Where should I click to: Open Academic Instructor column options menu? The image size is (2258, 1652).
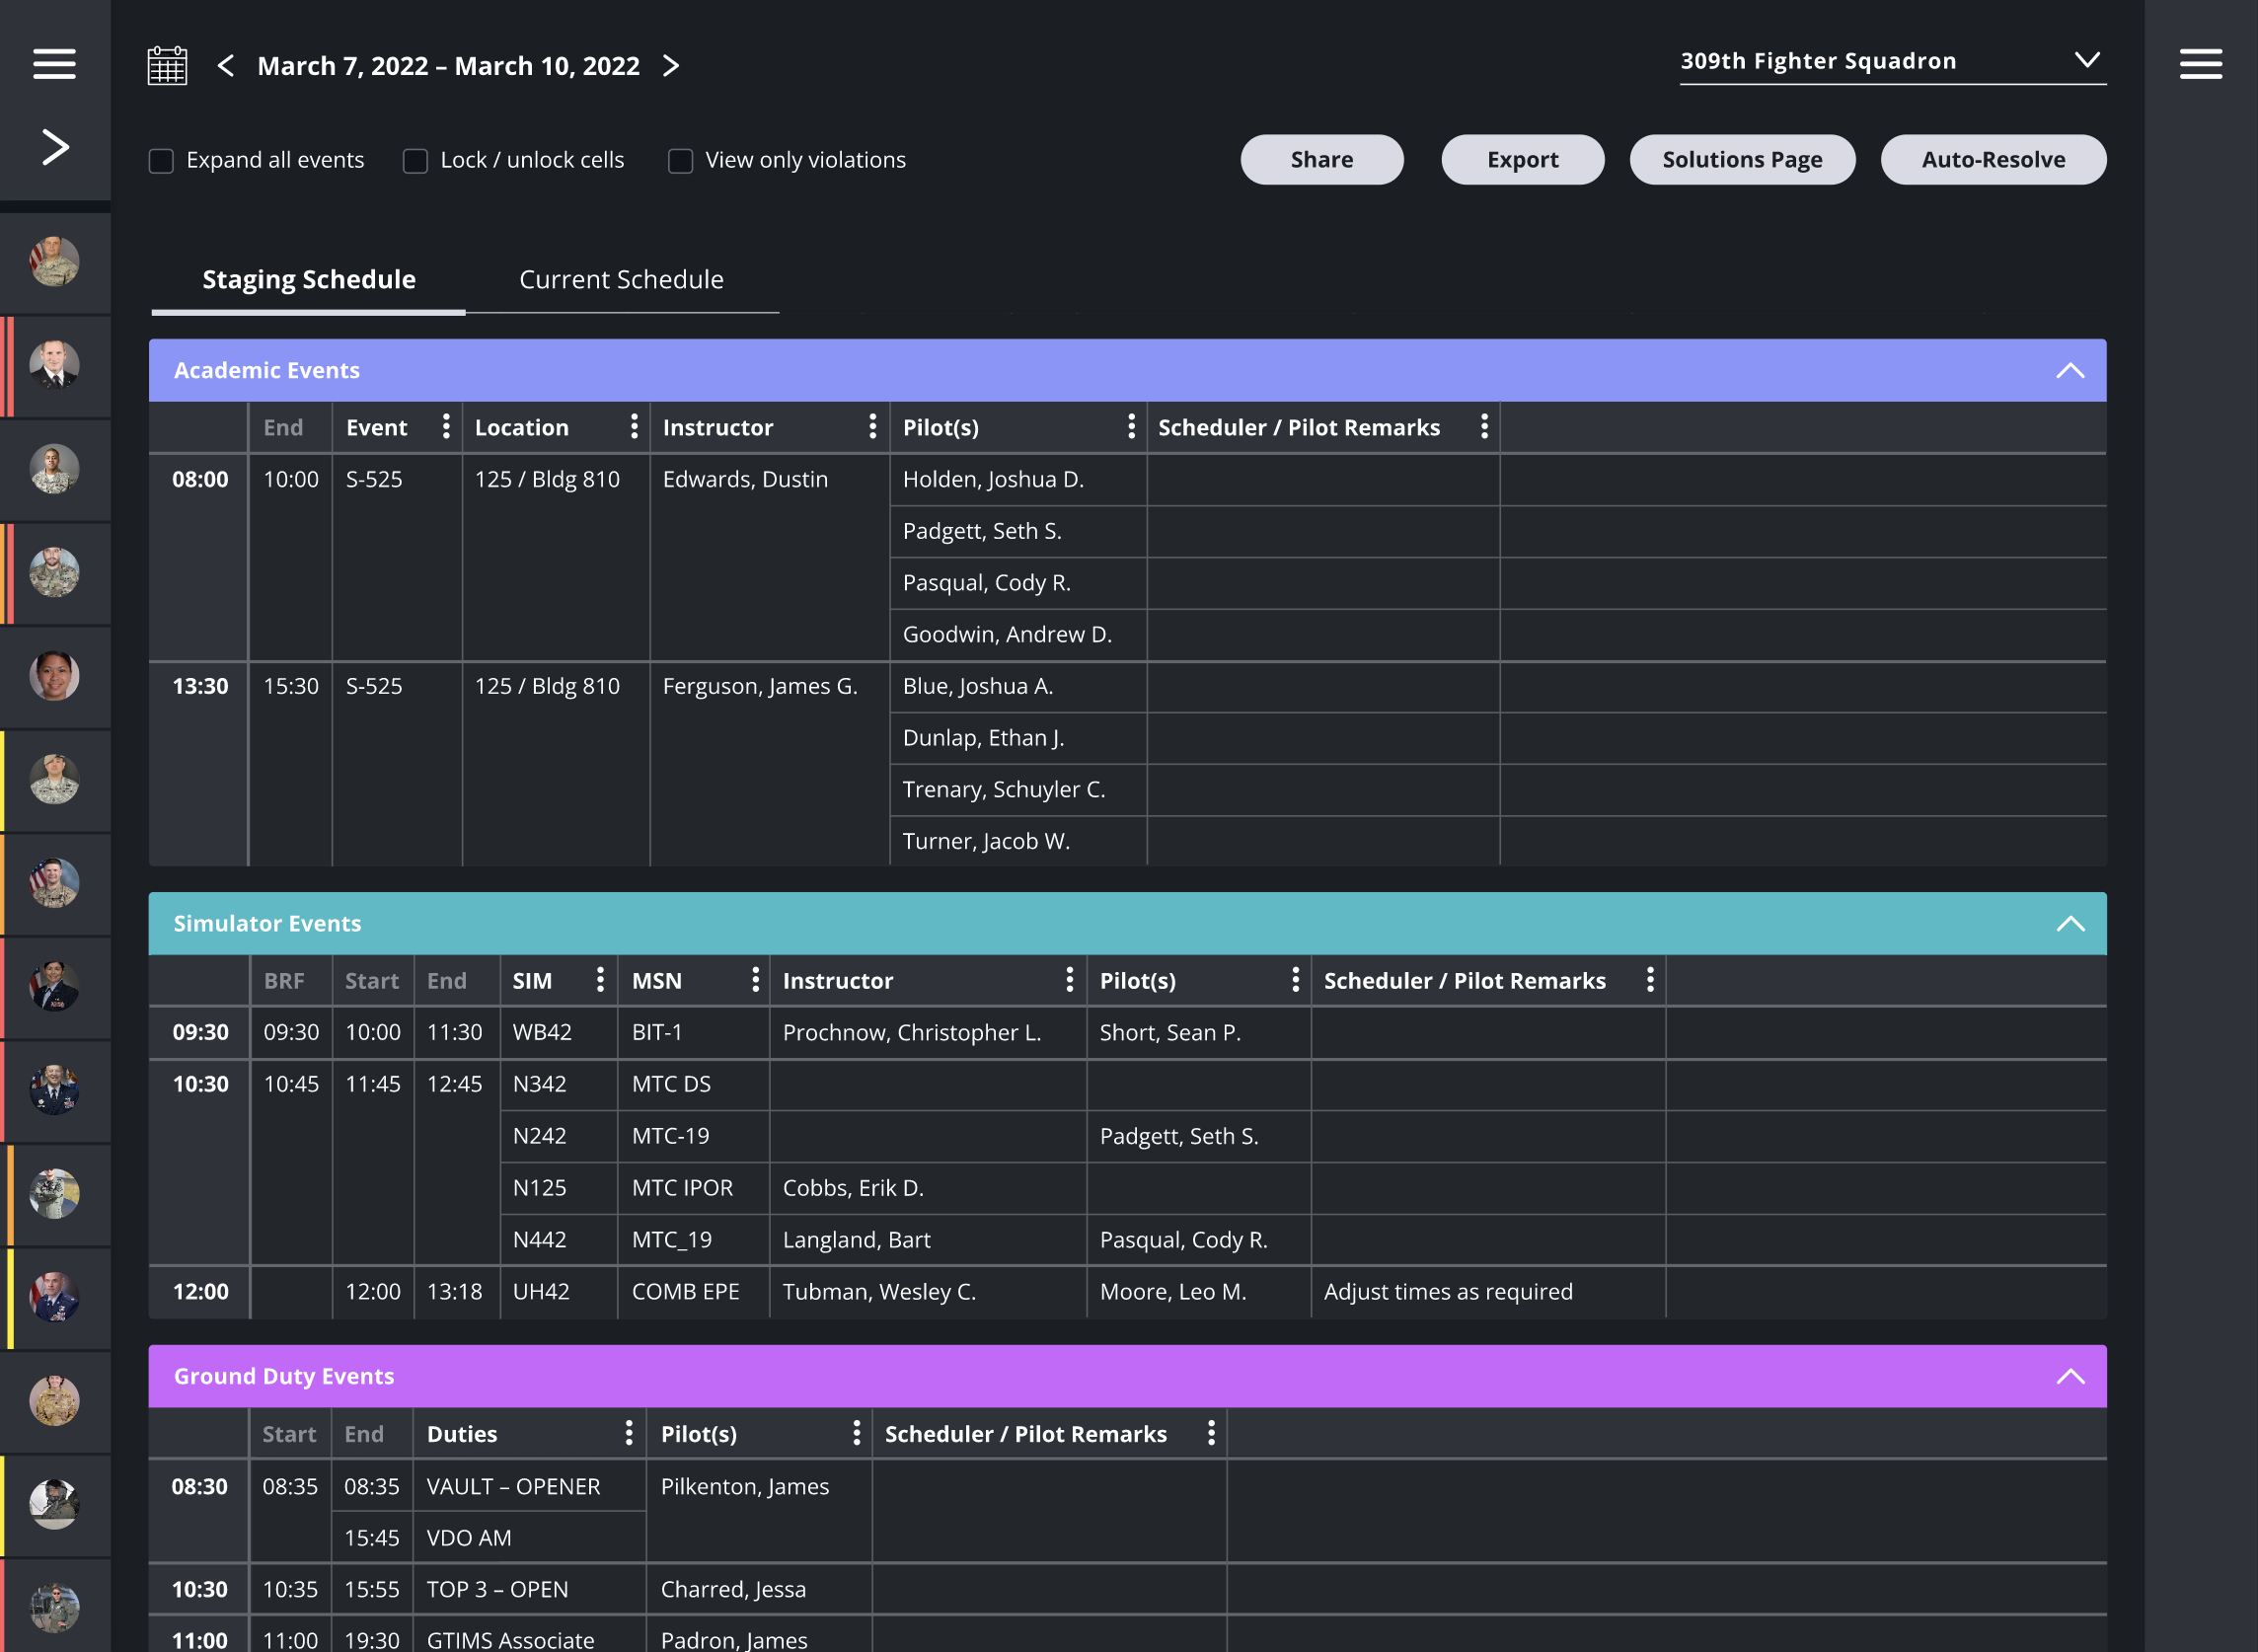coord(872,427)
